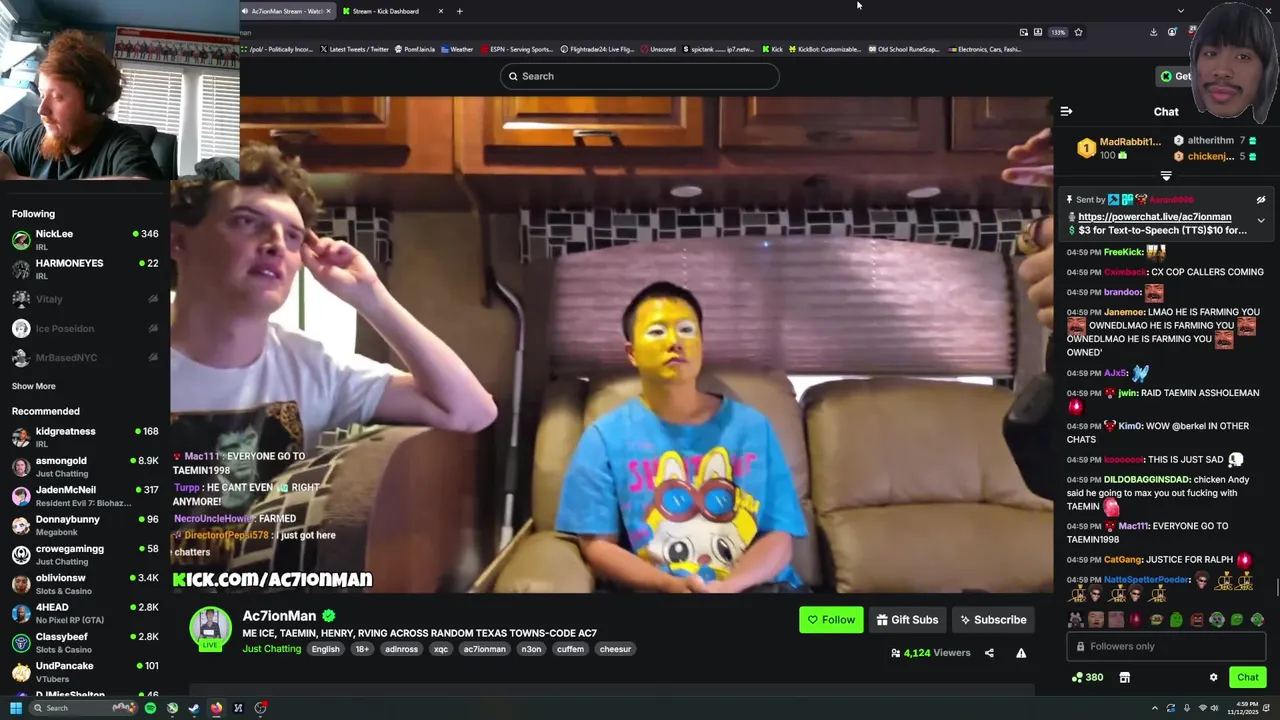
Task: Open UndPancake recommended channel
Action: click(x=85, y=672)
